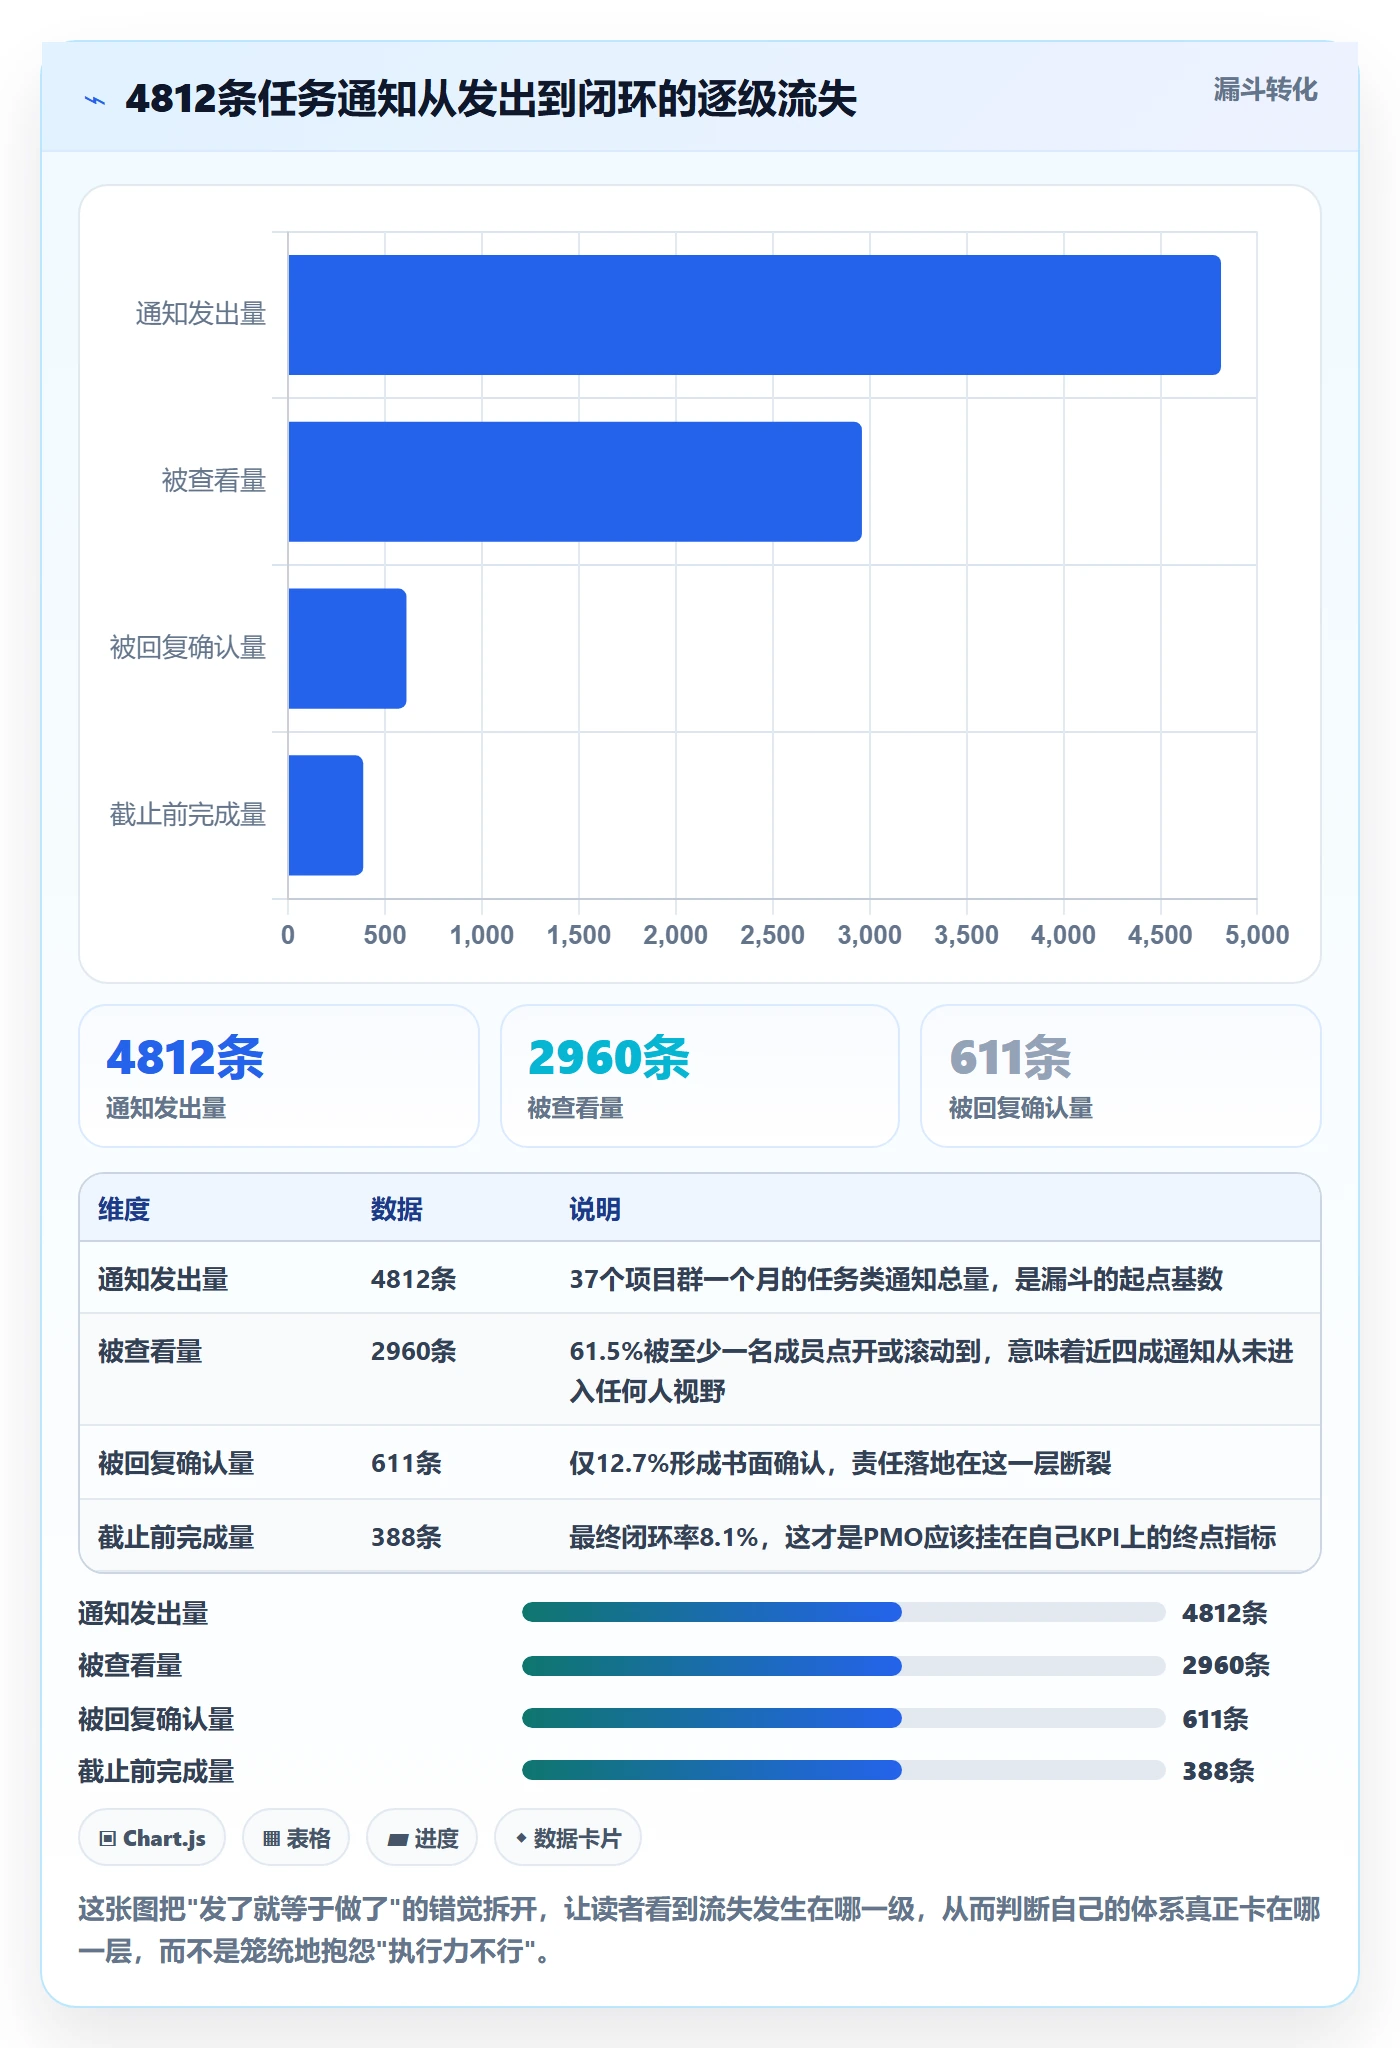Screen dimensions: 1400x2048
Task: Select the 被查看量 table row label
Action: click(x=150, y=1352)
